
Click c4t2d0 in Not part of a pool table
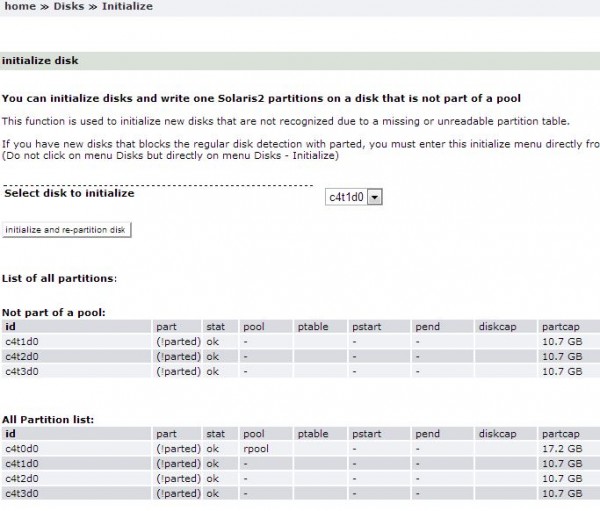tap(22, 356)
